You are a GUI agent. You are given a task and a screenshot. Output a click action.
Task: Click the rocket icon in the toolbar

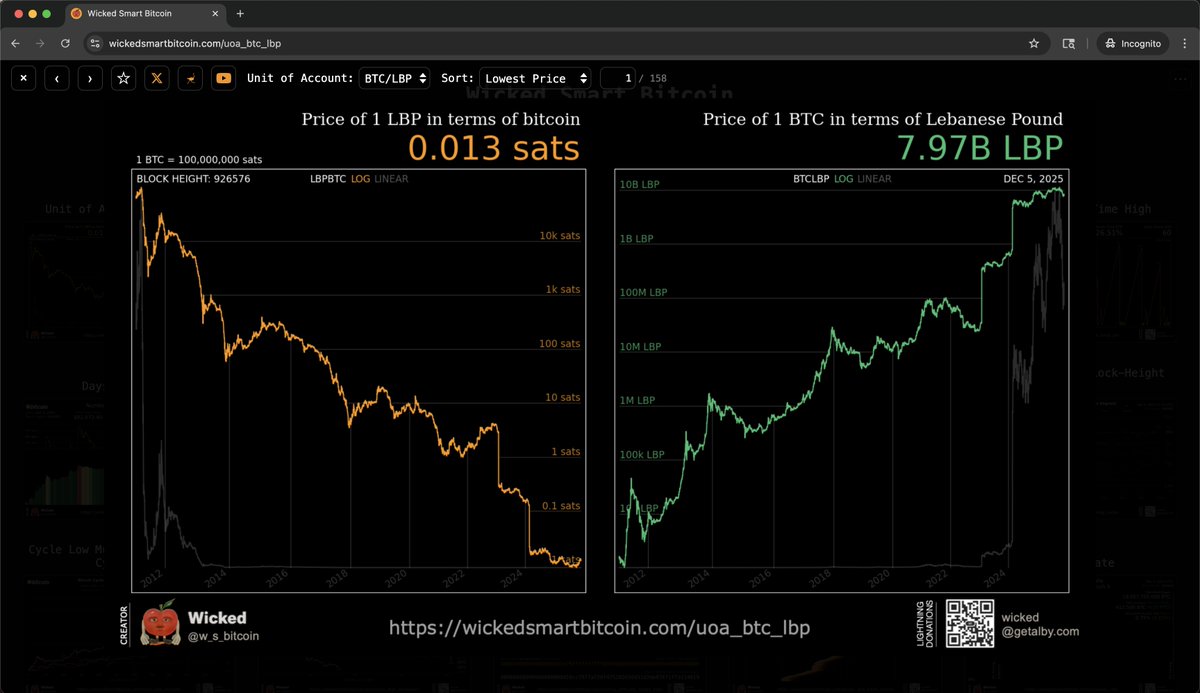coord(190,78)
